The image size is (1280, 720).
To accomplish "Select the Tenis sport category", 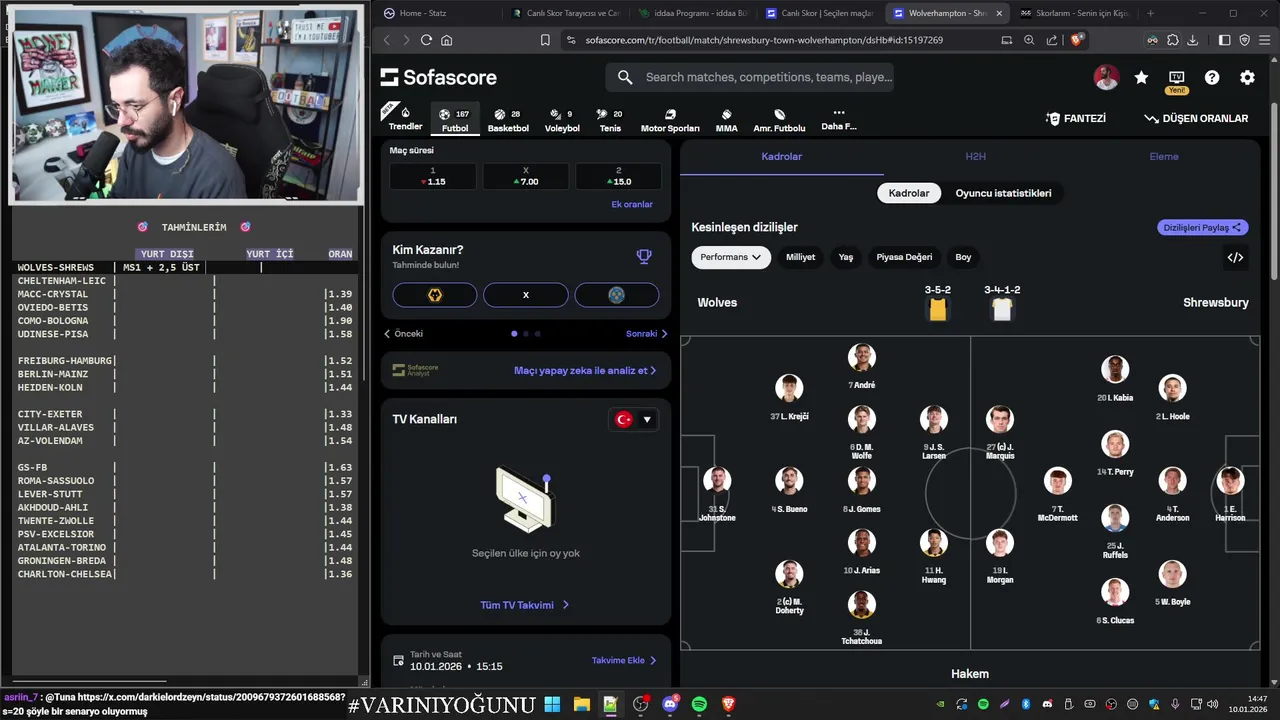I will 610,119.
